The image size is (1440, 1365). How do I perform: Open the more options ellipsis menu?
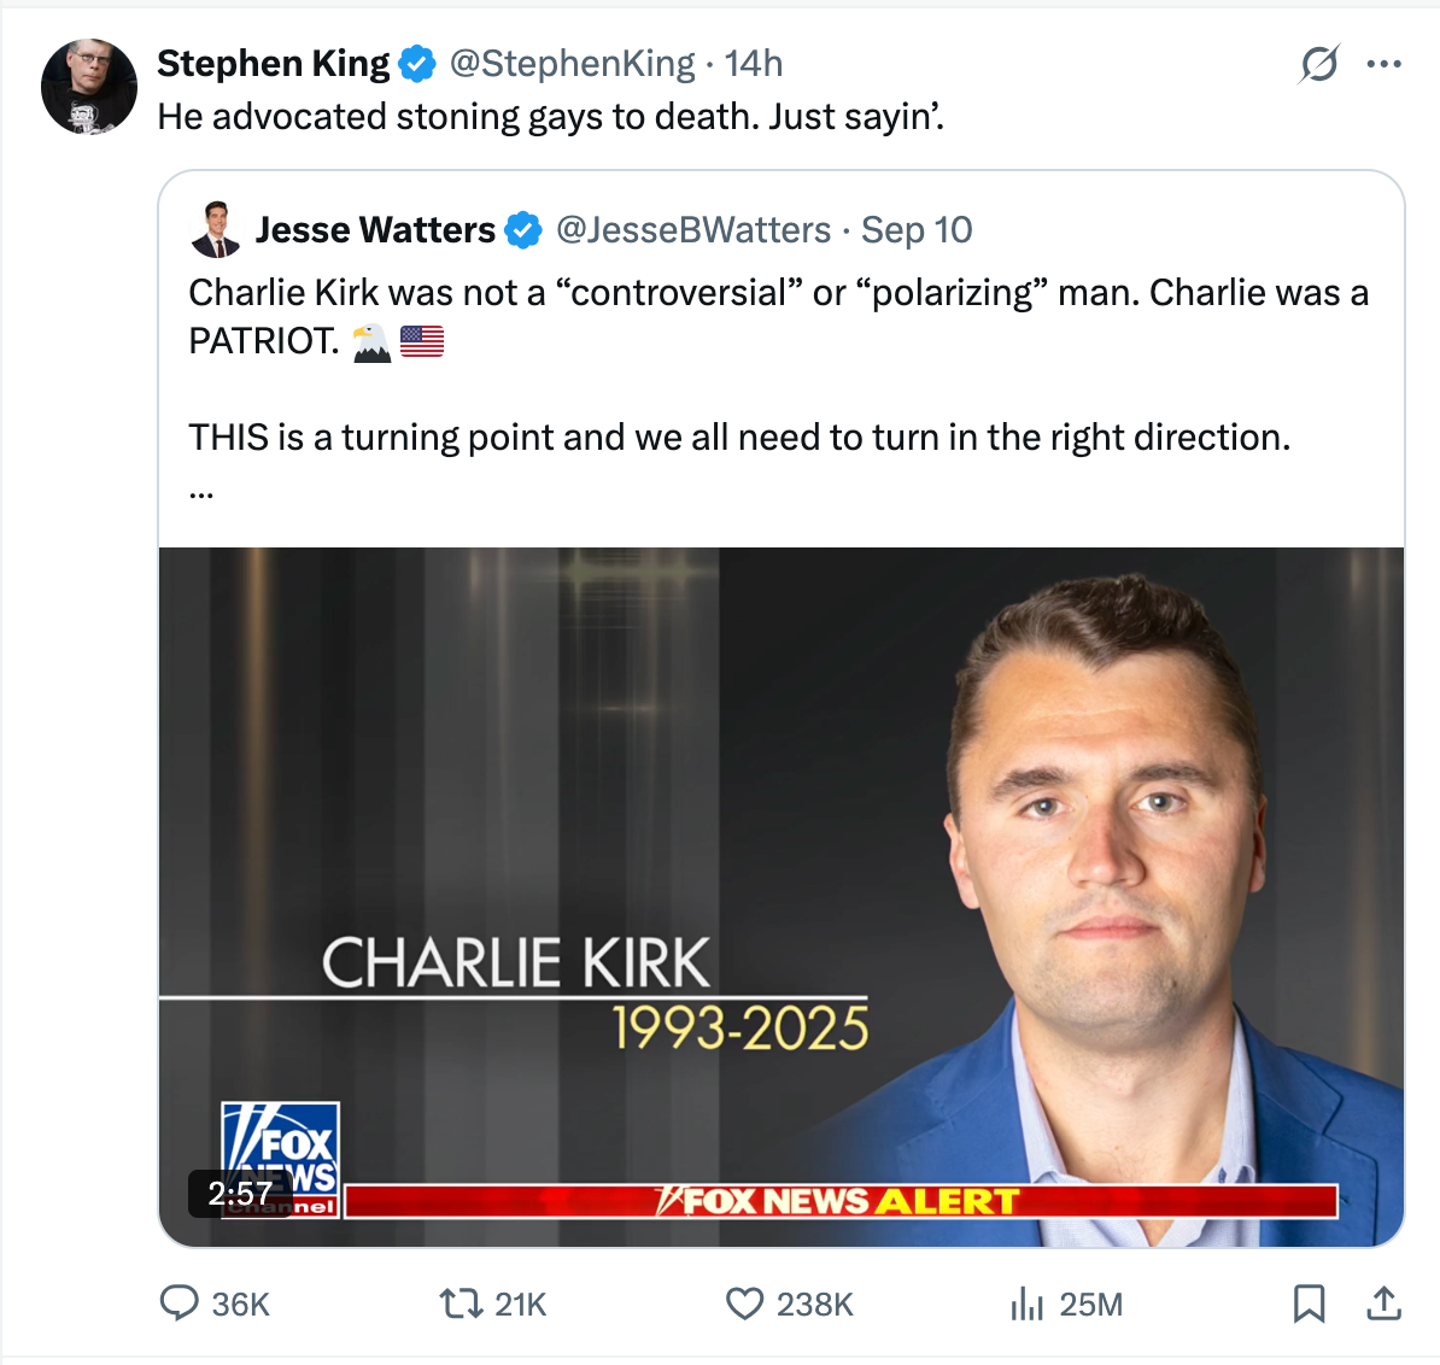[x=1383, y=63]
